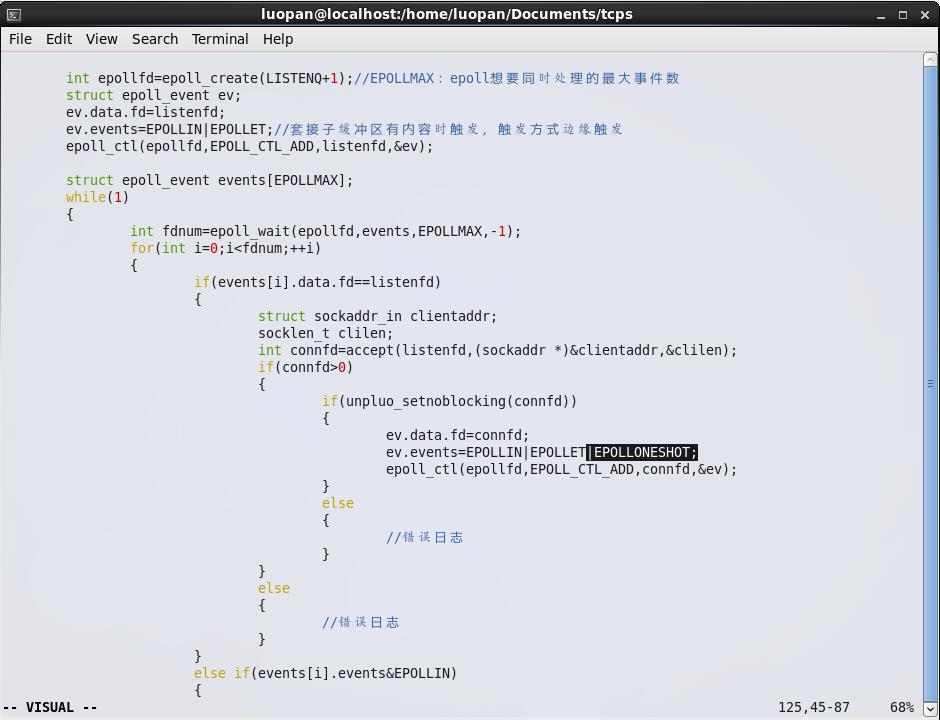Click 'if(events[i].data.fd==listenfd)' line
The height and width of the screenshot is (720, 940).
tap(317, 282)
